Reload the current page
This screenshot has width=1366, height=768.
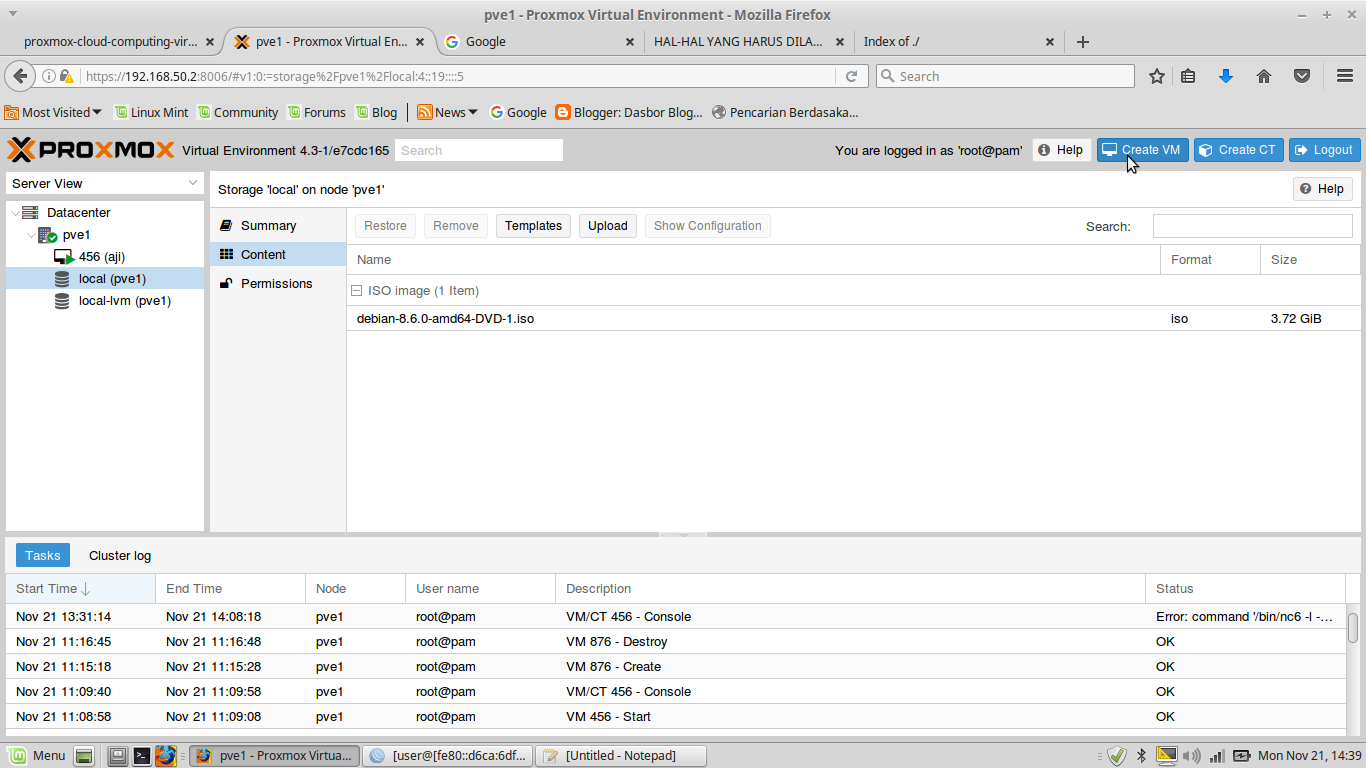[x=852, y=76]
